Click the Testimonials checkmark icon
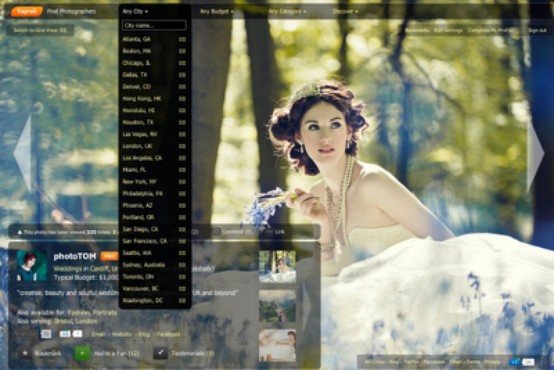This screenshot has height=370, width=554. coord(160,353)
